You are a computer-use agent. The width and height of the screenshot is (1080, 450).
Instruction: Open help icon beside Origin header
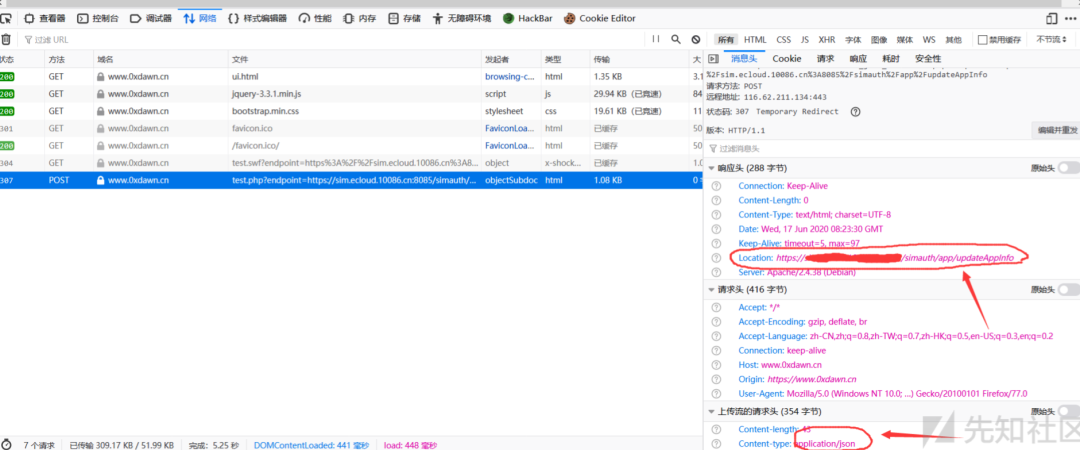tap(716, 379)
